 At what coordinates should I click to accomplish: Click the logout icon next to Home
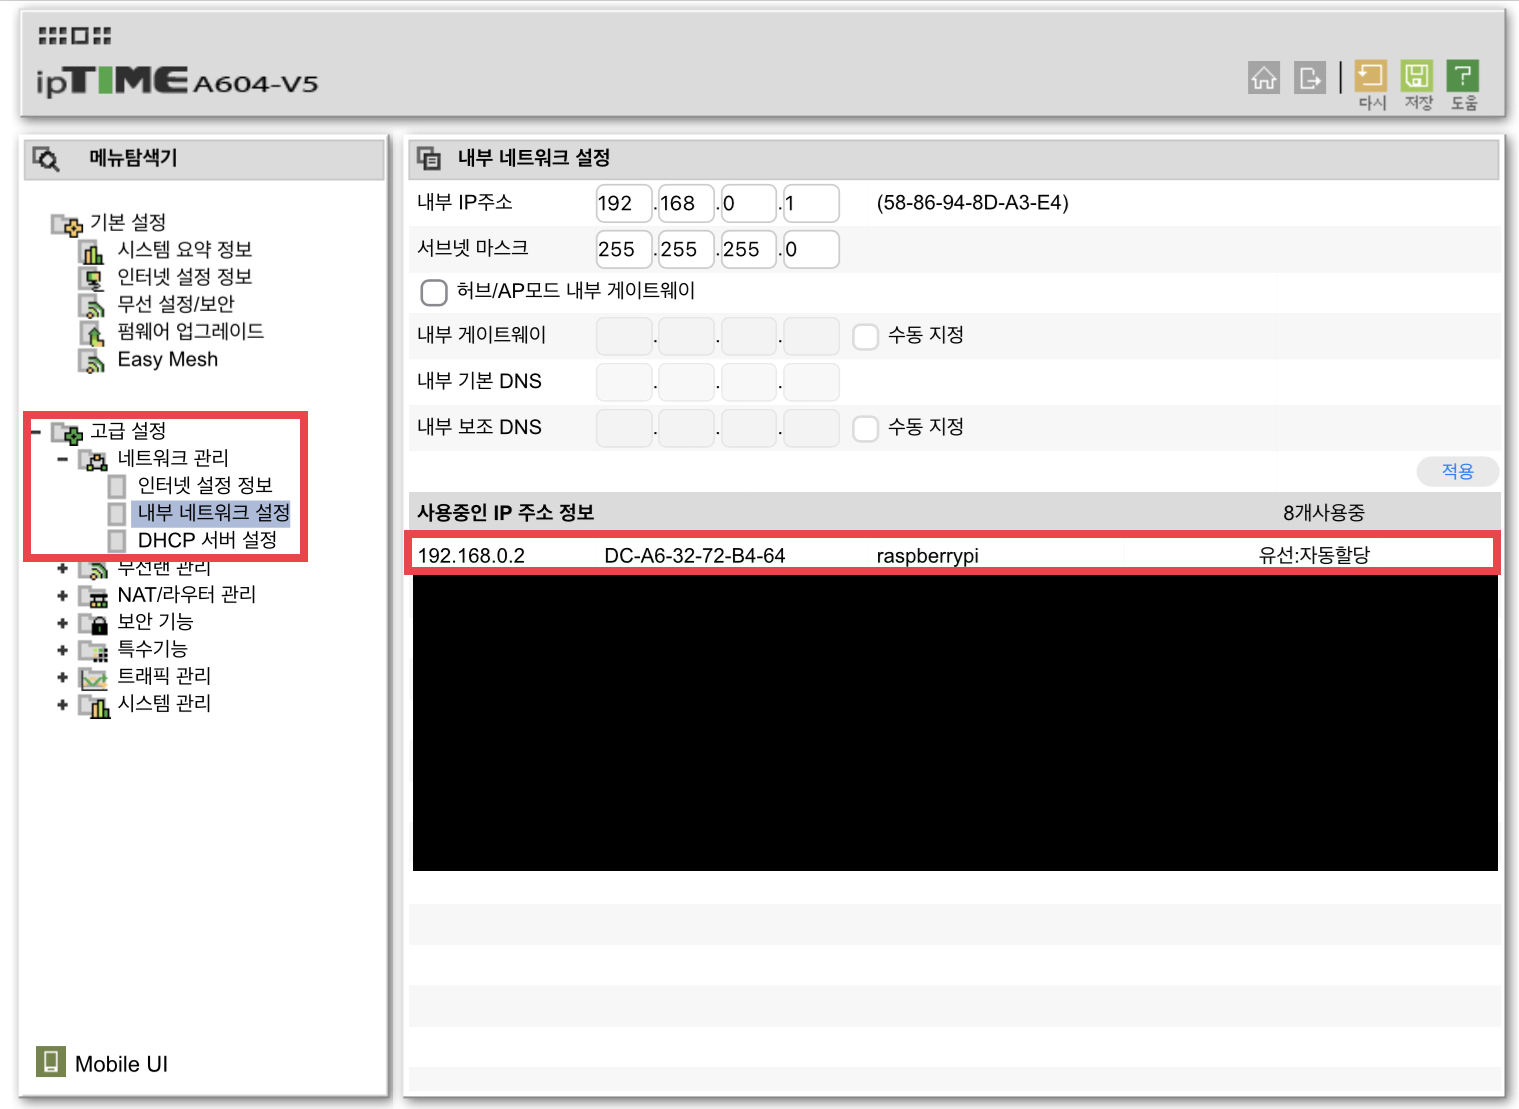coord(1310,77)
